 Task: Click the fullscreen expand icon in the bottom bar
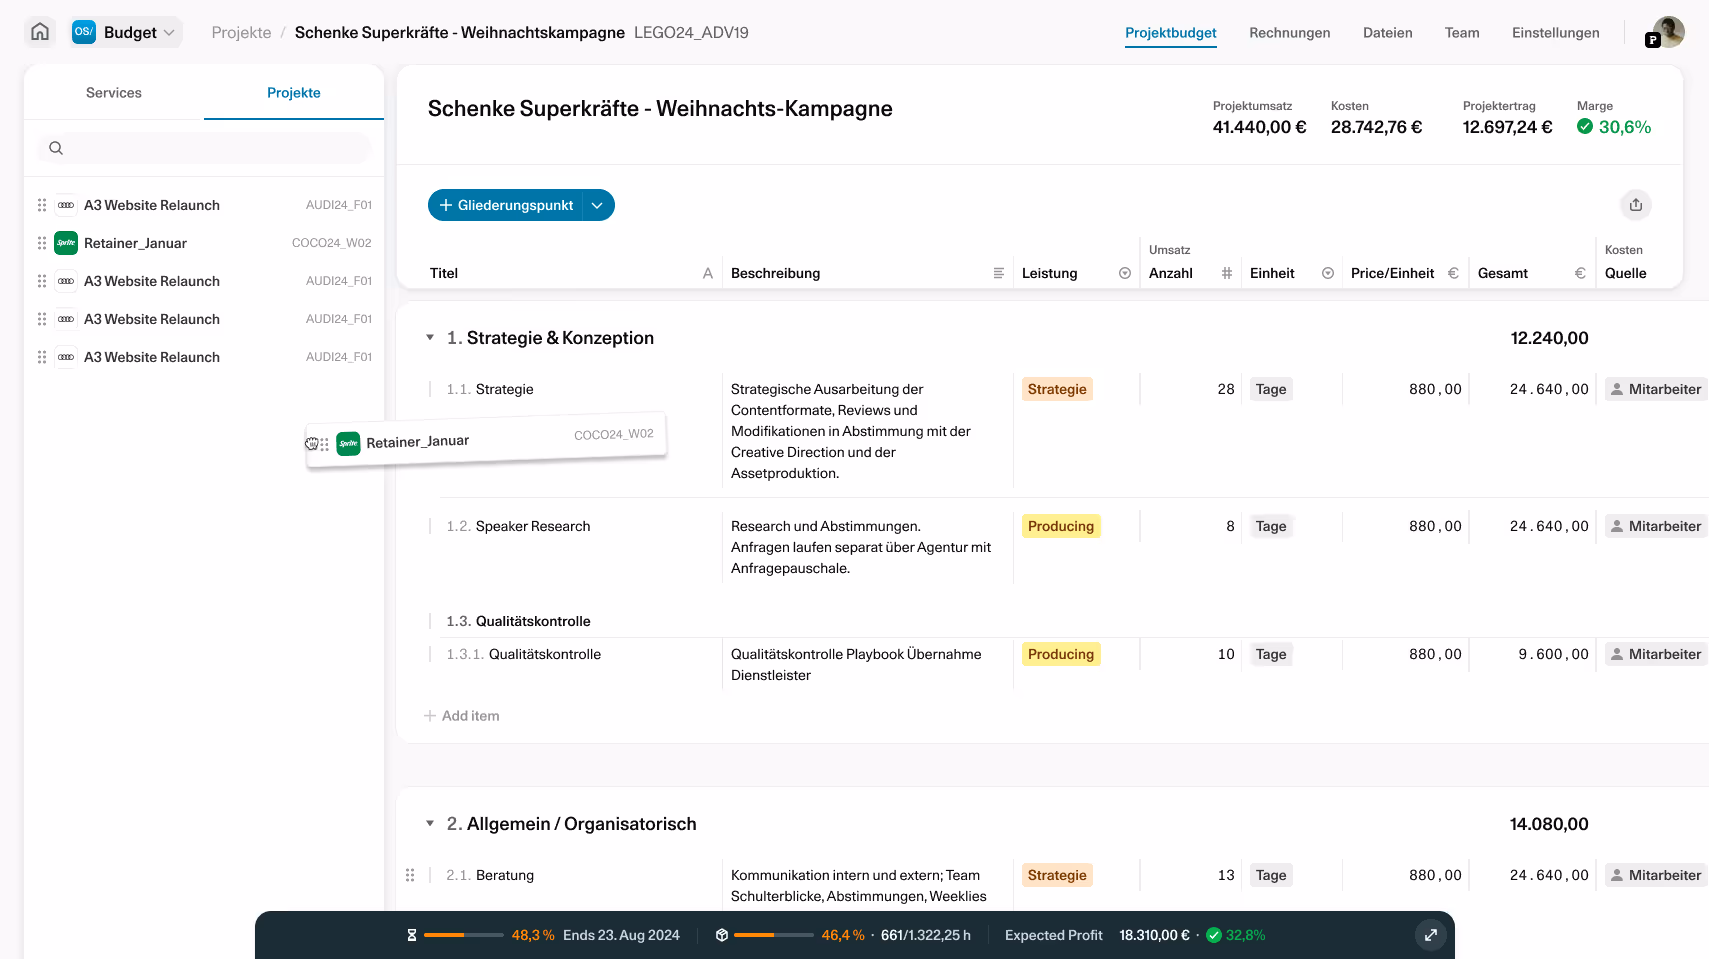(x=1431, y=935)
